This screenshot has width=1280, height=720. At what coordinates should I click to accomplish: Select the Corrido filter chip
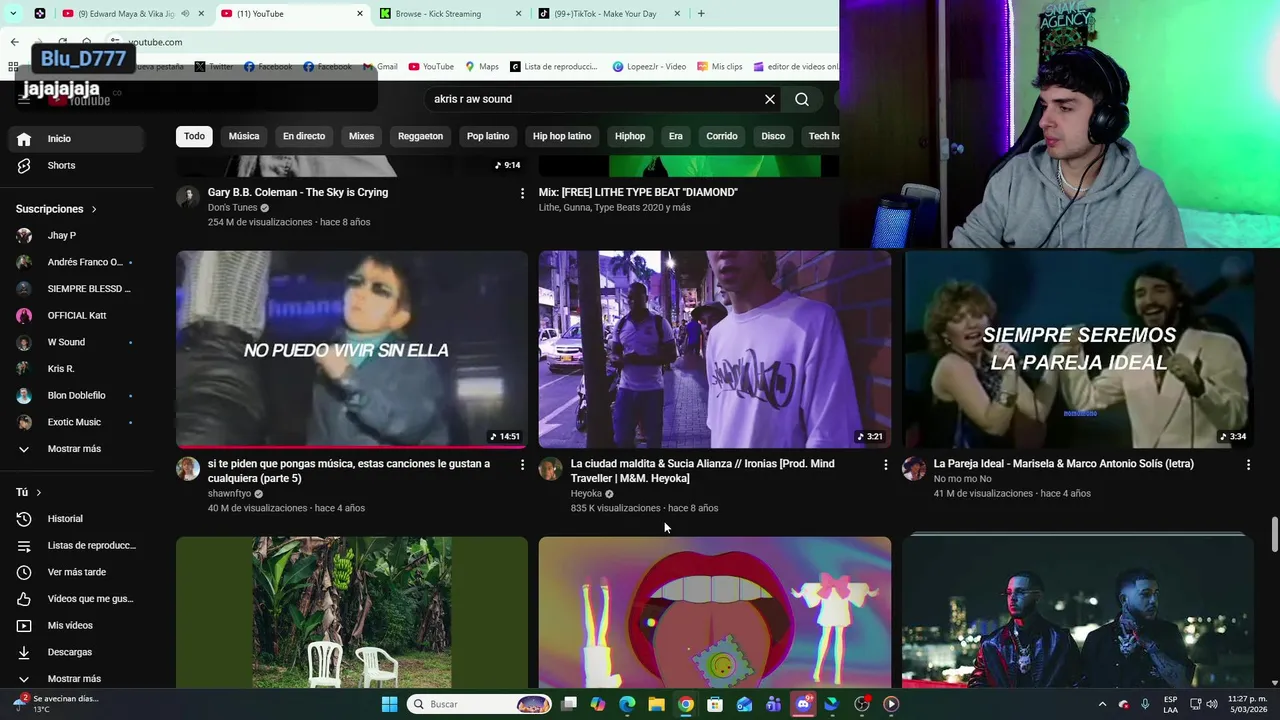(x=722, y=136)
